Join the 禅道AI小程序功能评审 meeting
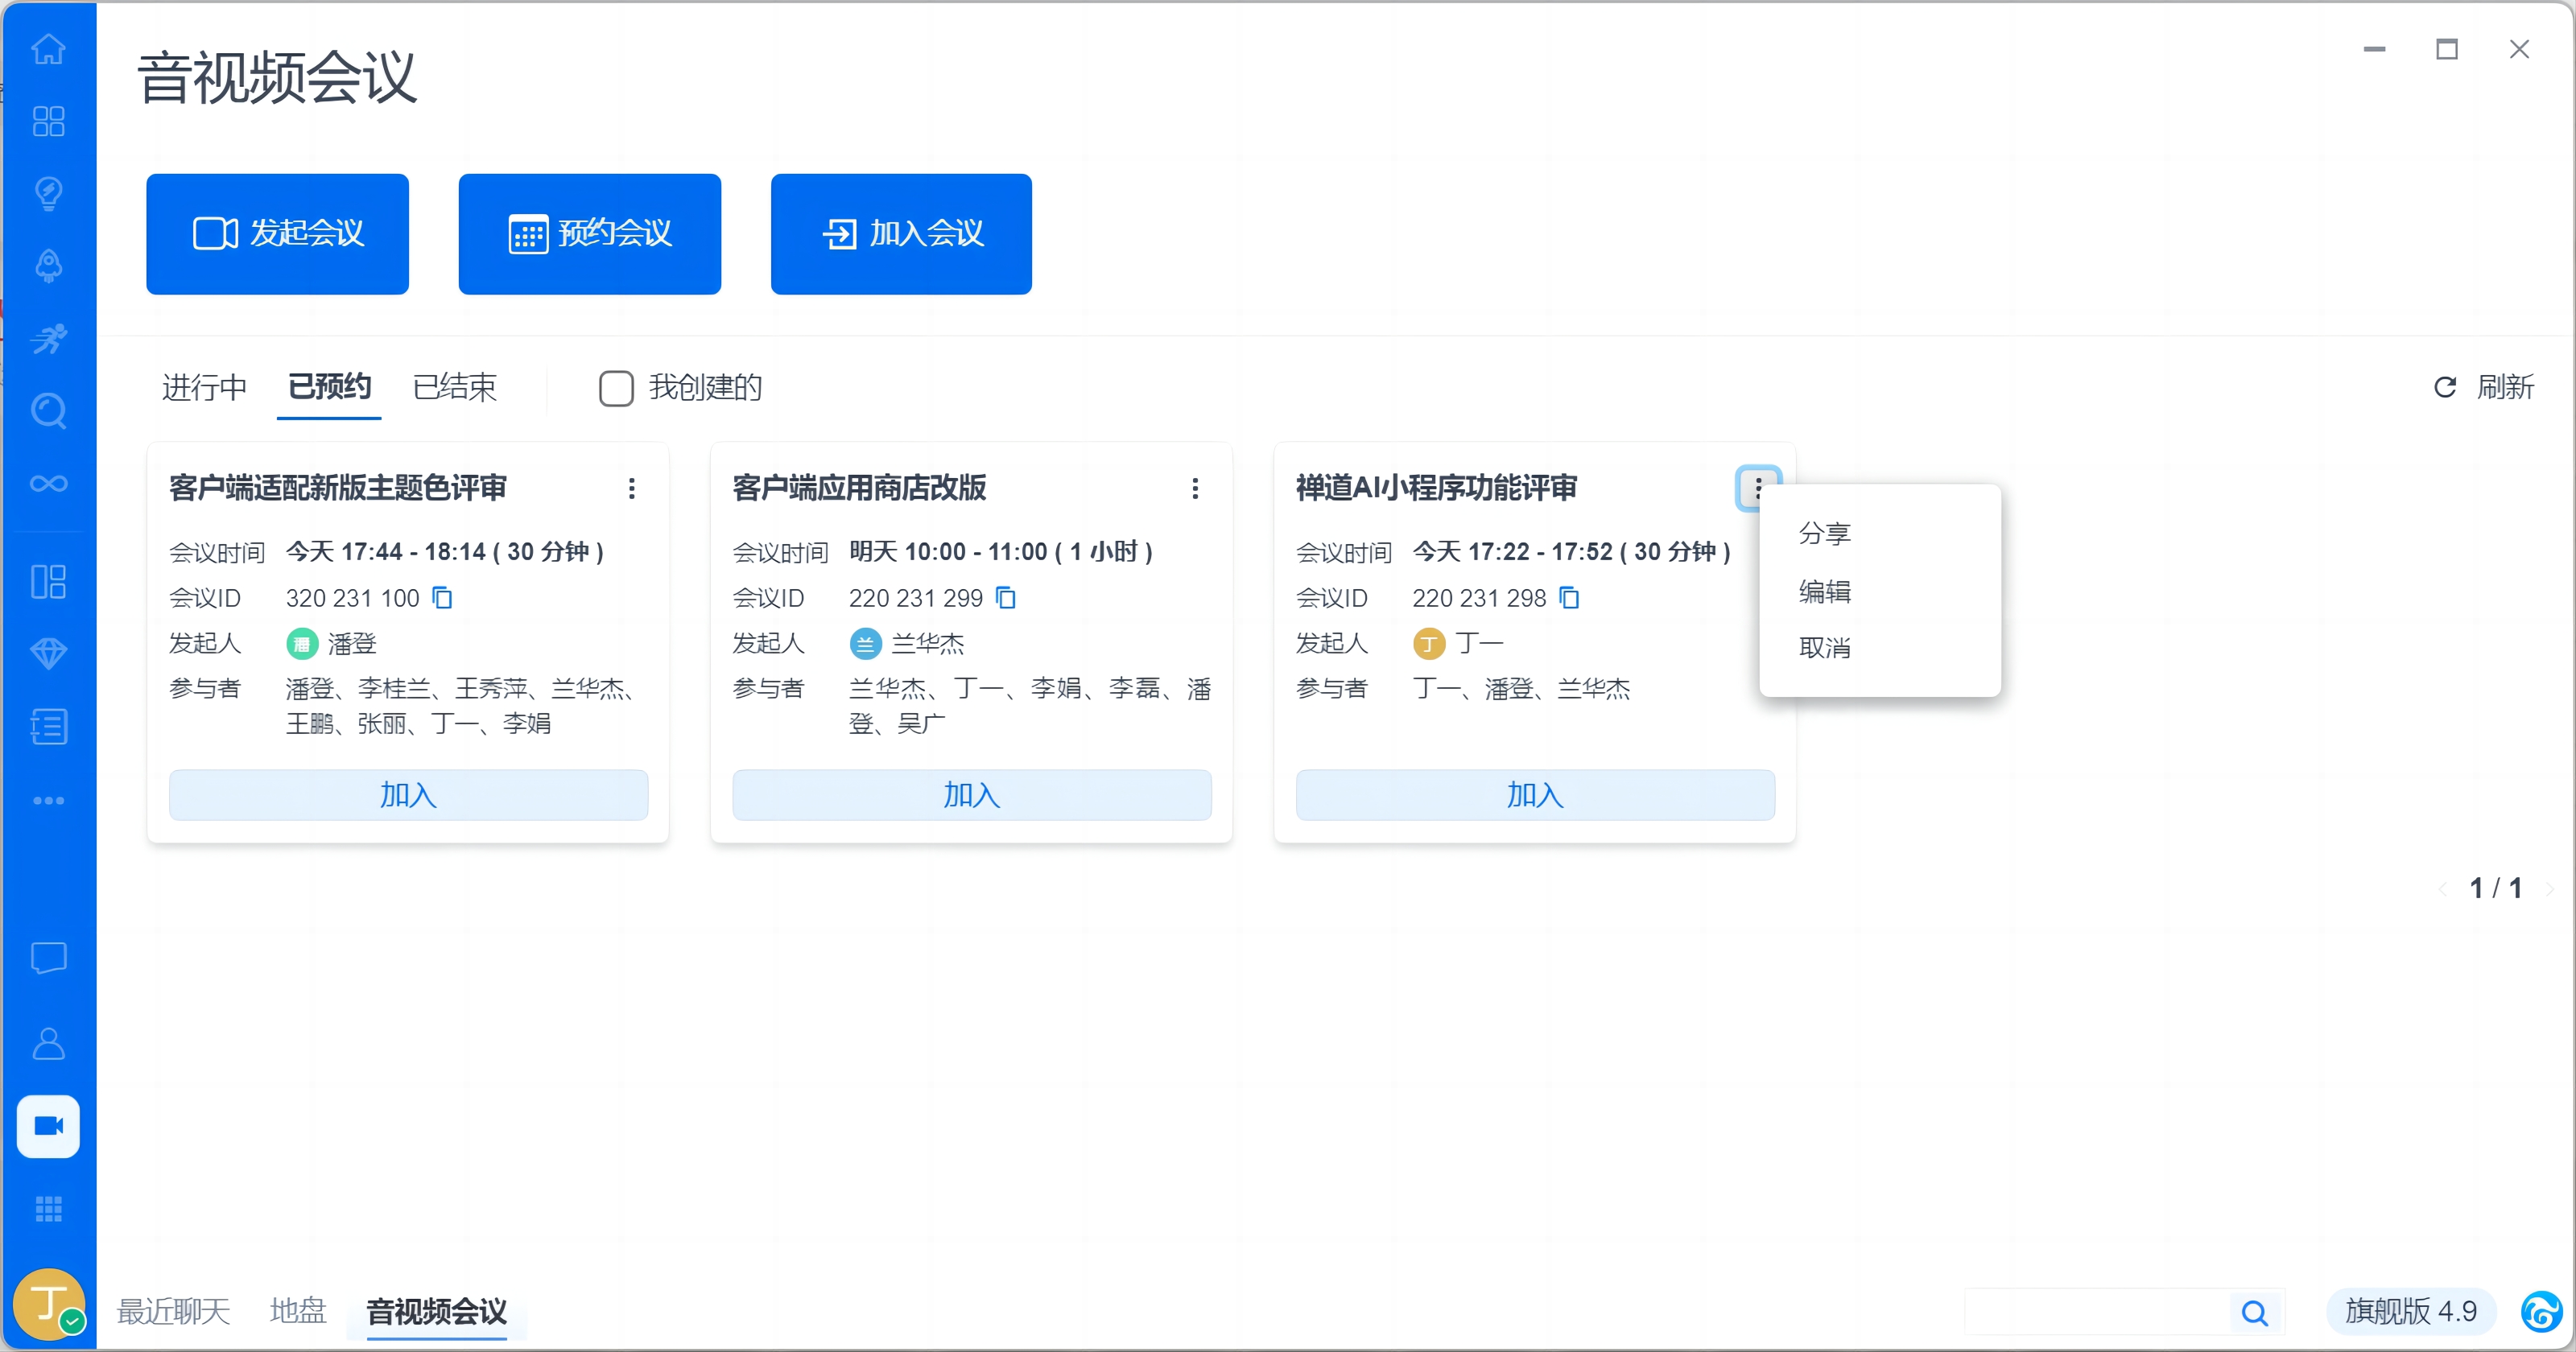This screenshot has width=2576, height=1352. 1534,795
